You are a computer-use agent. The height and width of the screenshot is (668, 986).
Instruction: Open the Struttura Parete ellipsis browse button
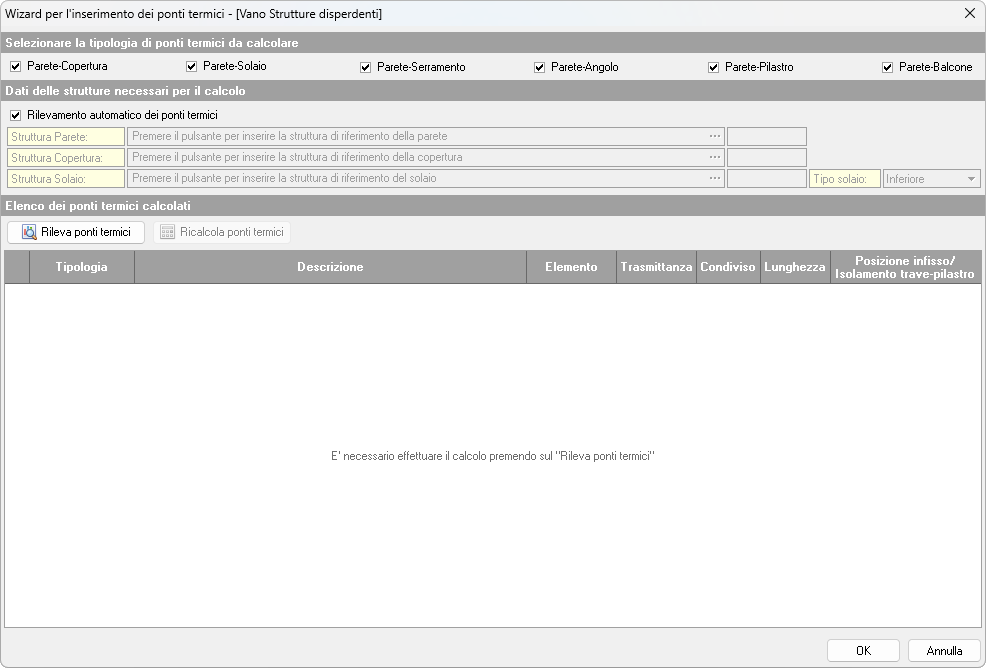(x=715, y=136)
